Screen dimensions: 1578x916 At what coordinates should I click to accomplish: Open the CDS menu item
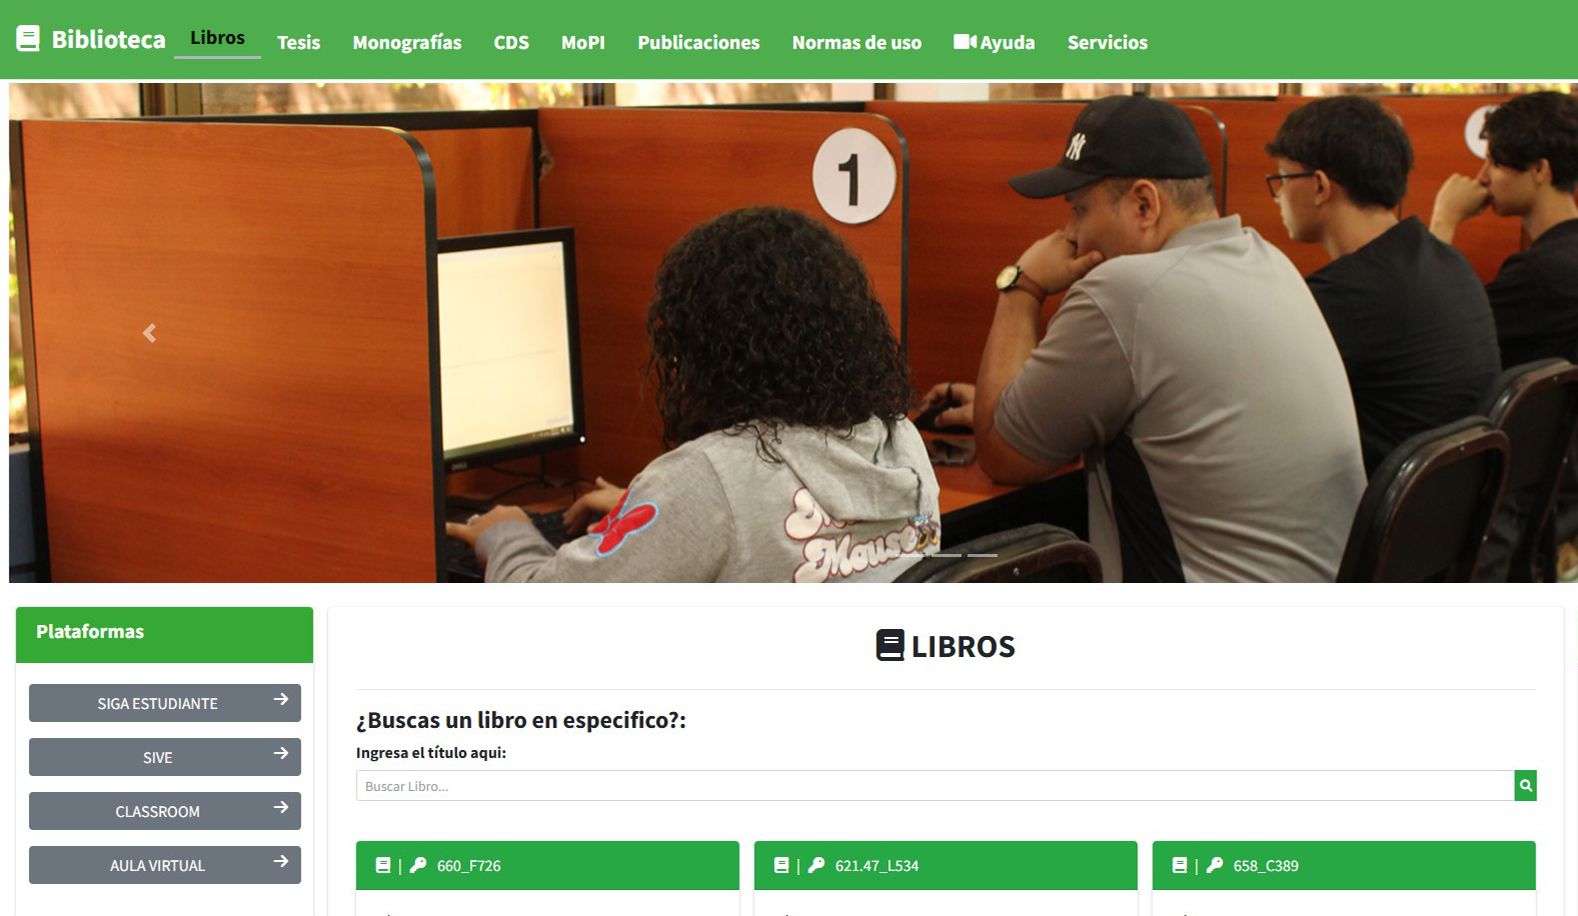511,42
